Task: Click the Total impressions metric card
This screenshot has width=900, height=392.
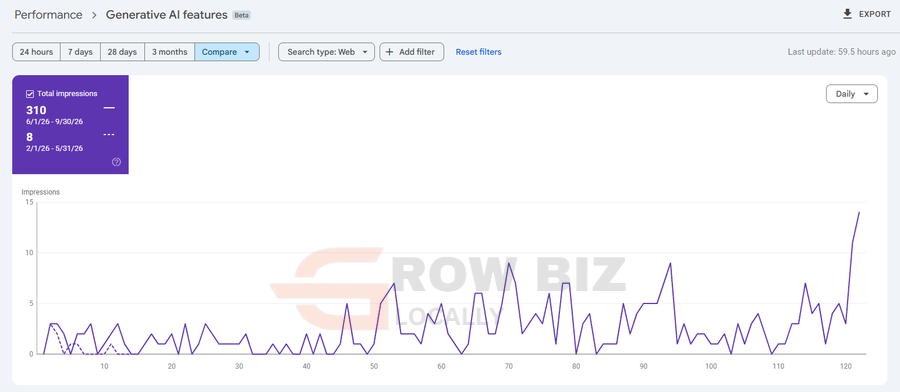Action: [x=71, y=125]
